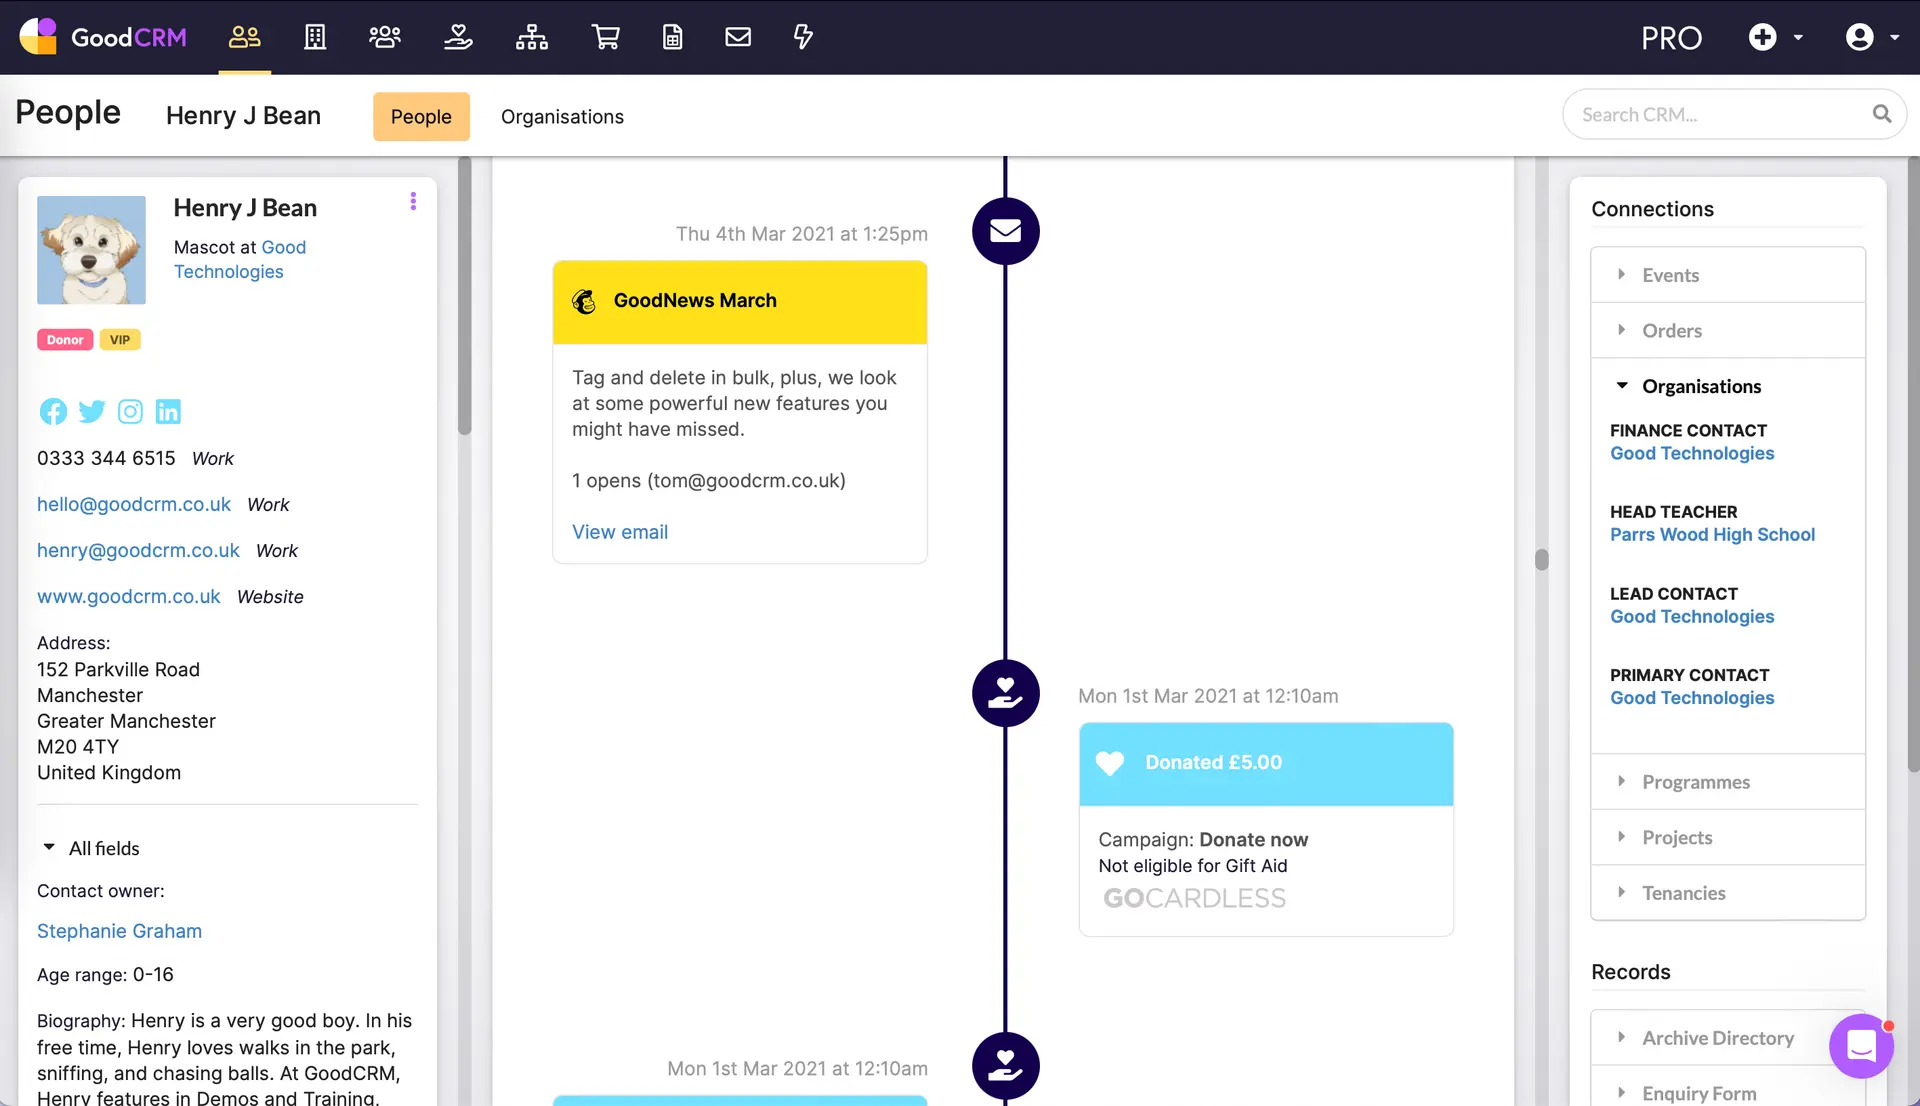Viewport: 1920px width, 1106px height.
Task: Expand the Programmes section
Action: [1695, 782]
